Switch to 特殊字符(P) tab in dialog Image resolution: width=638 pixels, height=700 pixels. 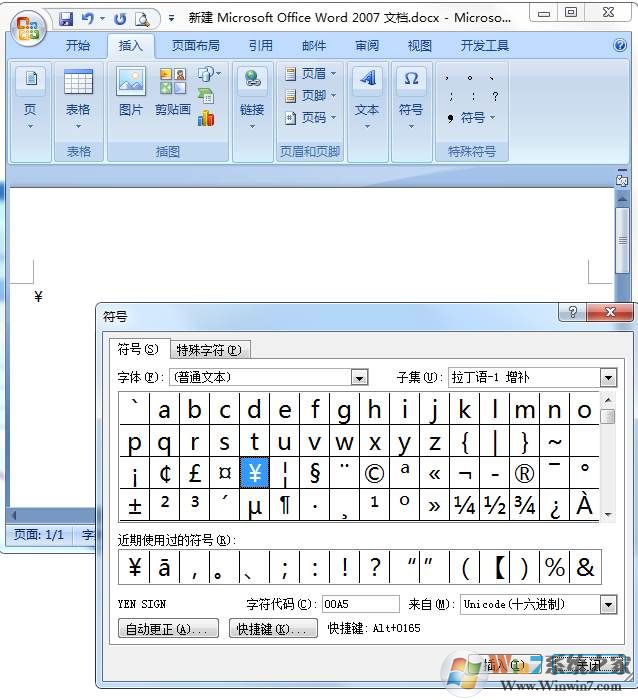click(210, 350)
